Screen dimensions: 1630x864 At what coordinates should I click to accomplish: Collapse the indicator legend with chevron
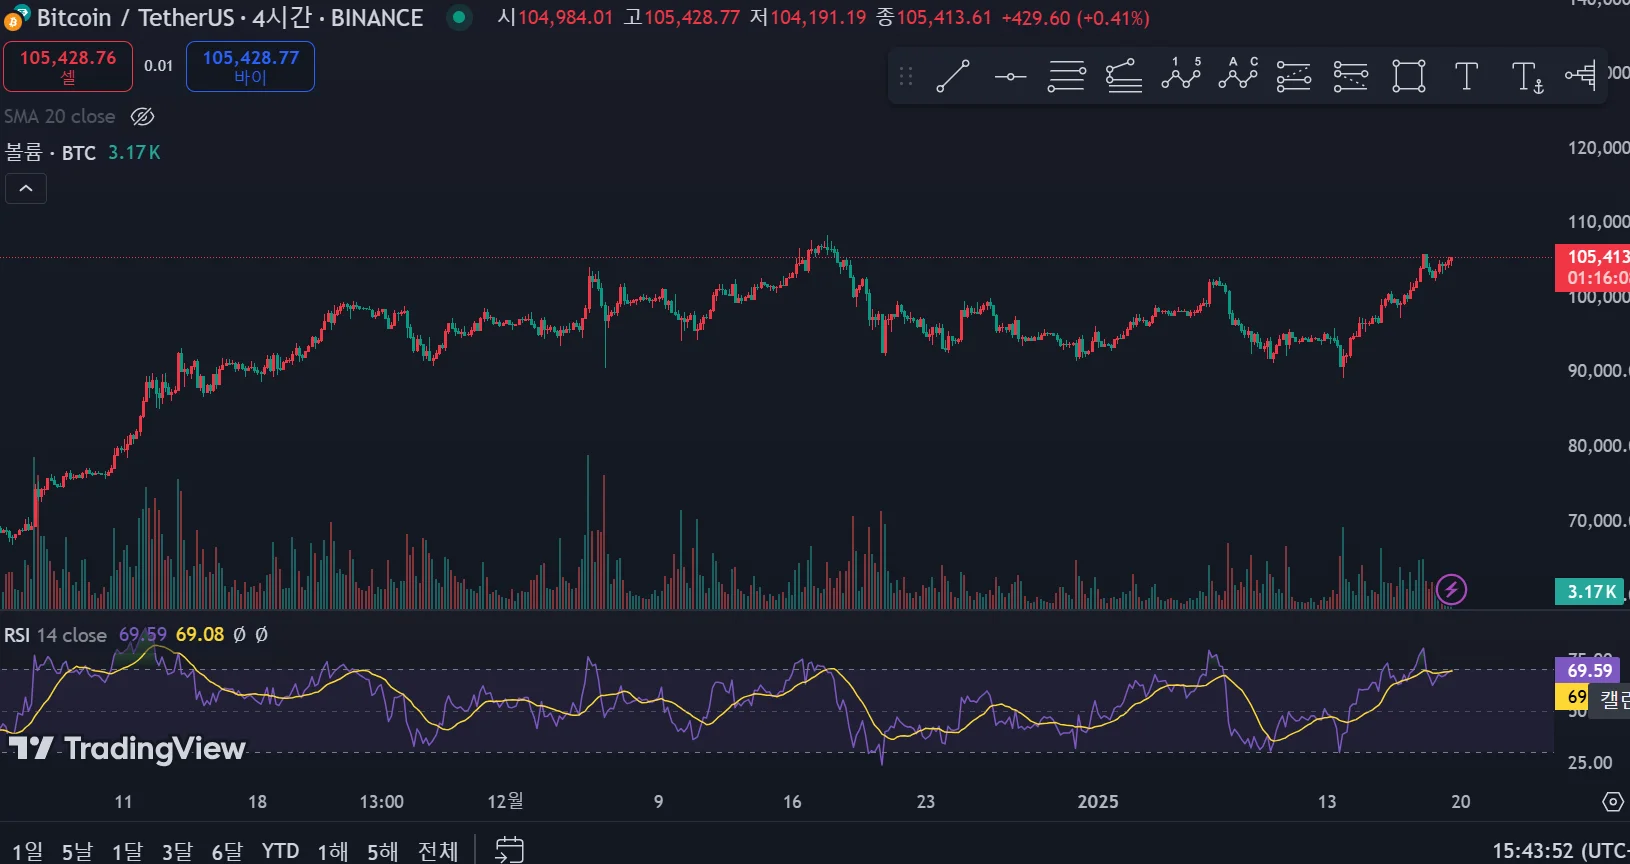26,188
